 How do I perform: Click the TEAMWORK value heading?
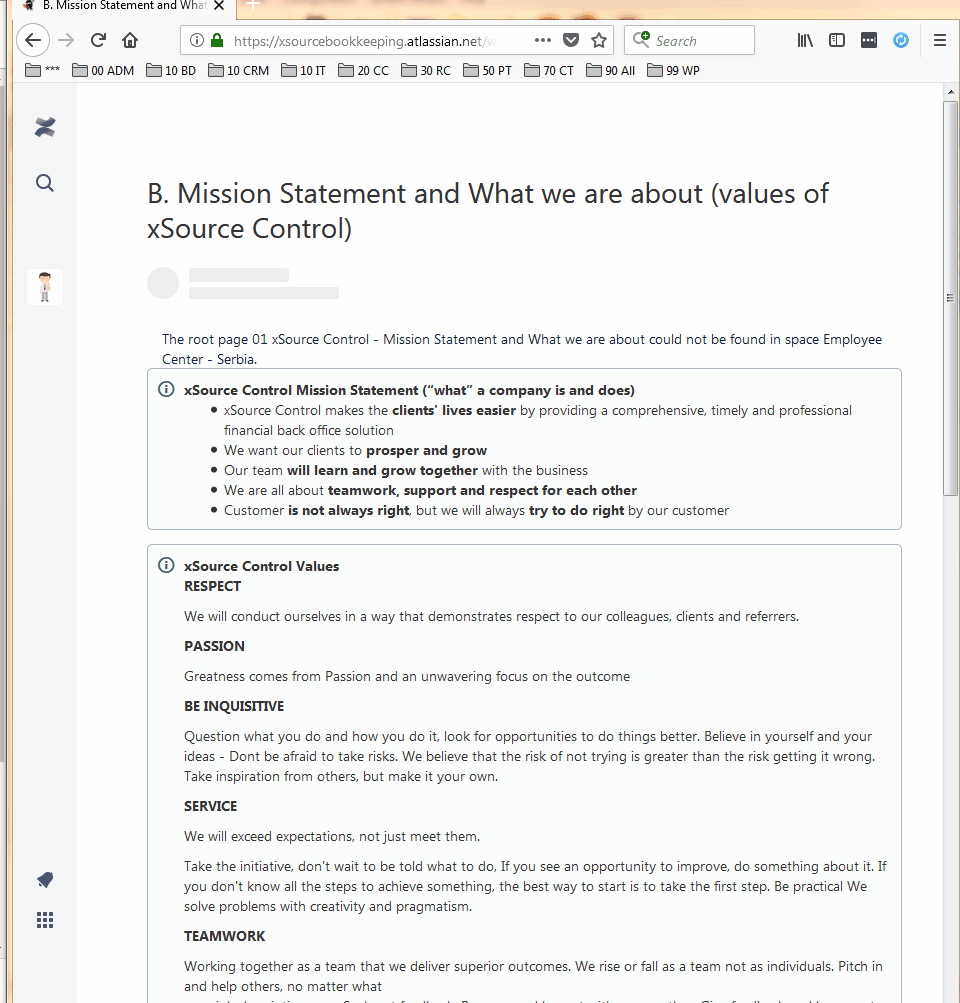tap(224, 936)
